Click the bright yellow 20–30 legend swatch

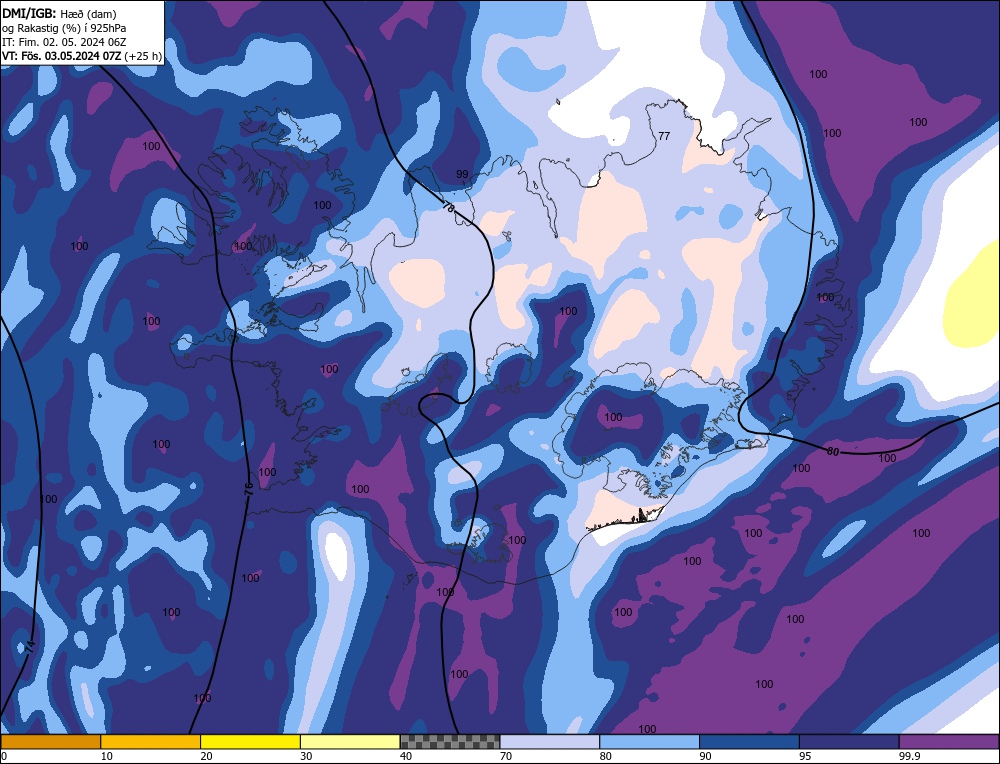pos(250,741)
